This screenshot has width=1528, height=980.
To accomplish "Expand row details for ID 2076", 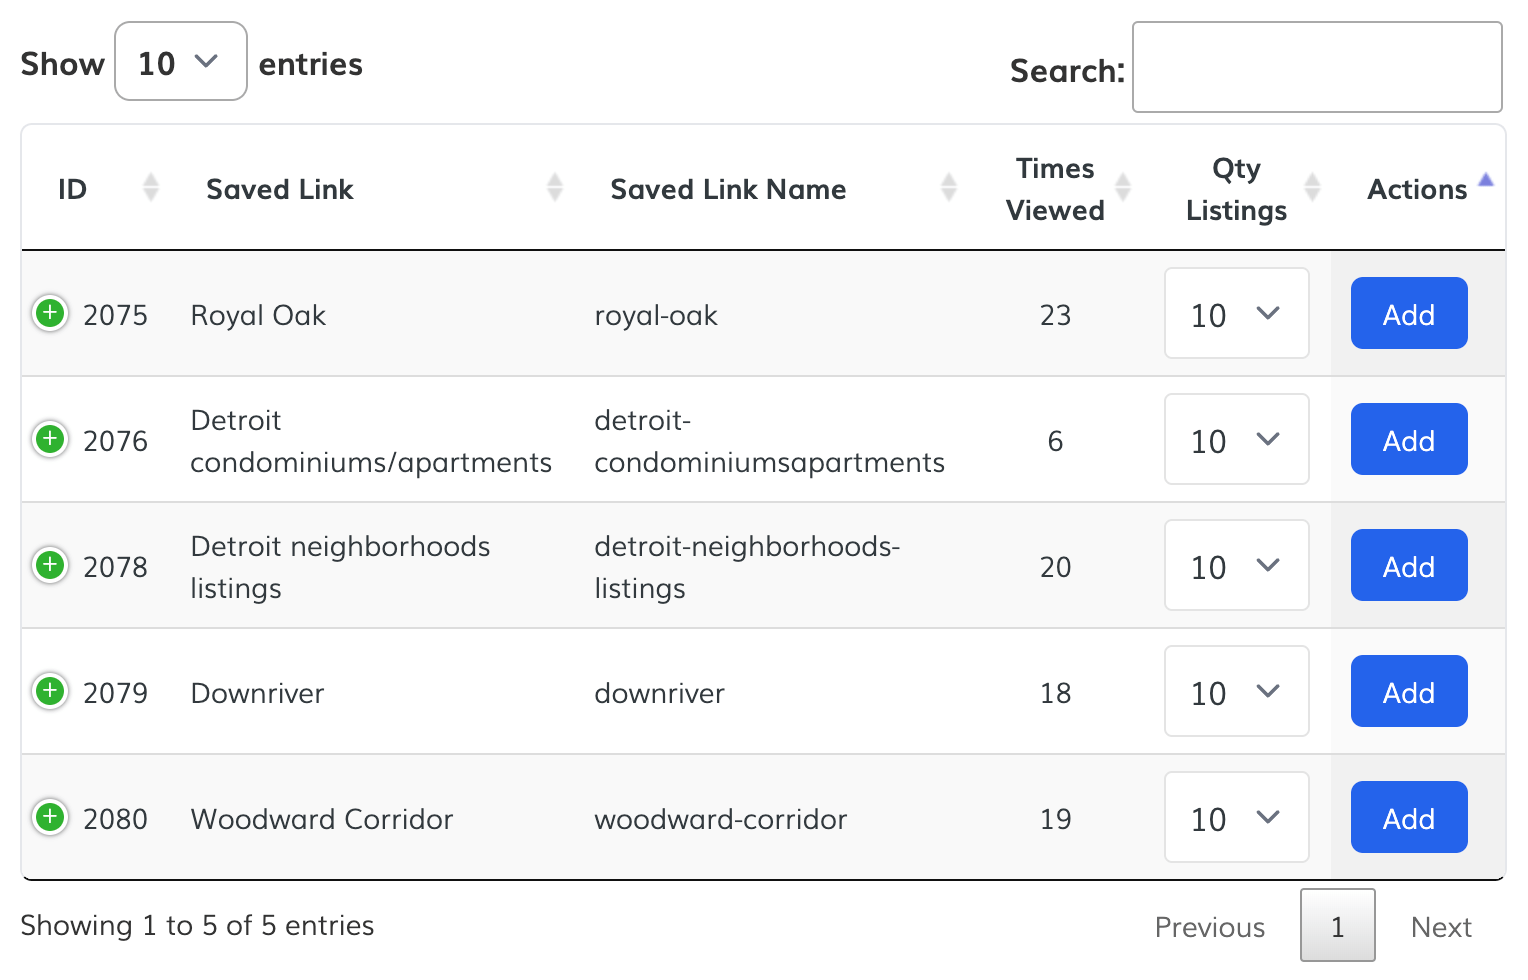I will (x=50, y=439).
